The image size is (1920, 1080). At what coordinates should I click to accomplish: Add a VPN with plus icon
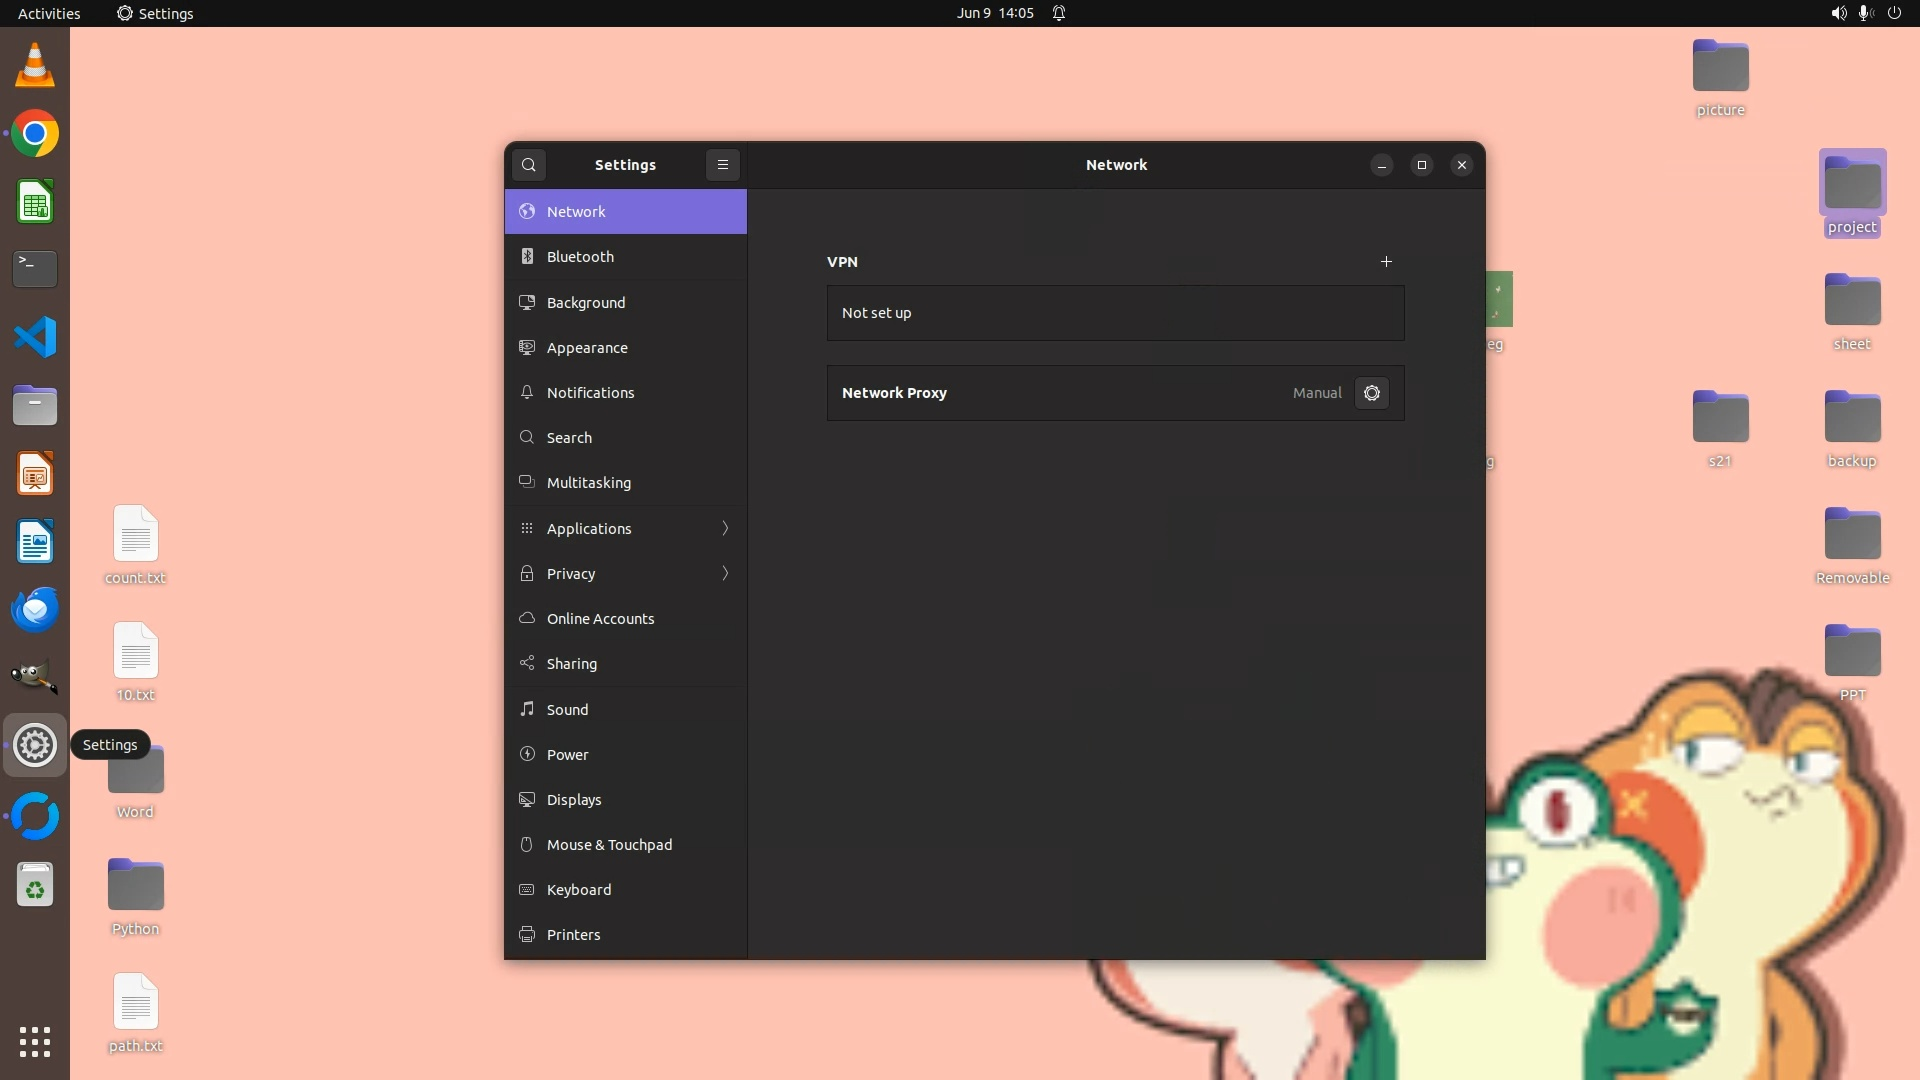[1386, 261]
